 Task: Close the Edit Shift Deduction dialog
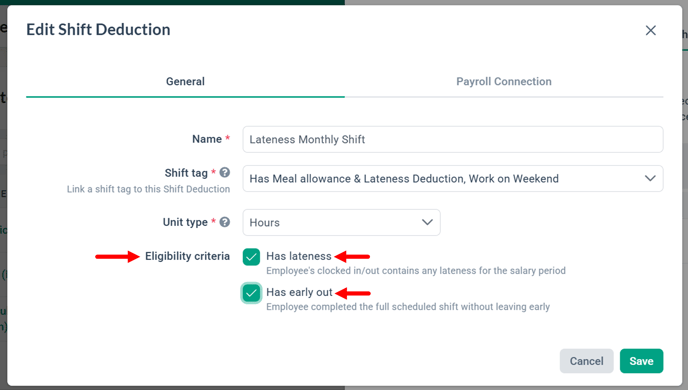(x=650, y=30)
